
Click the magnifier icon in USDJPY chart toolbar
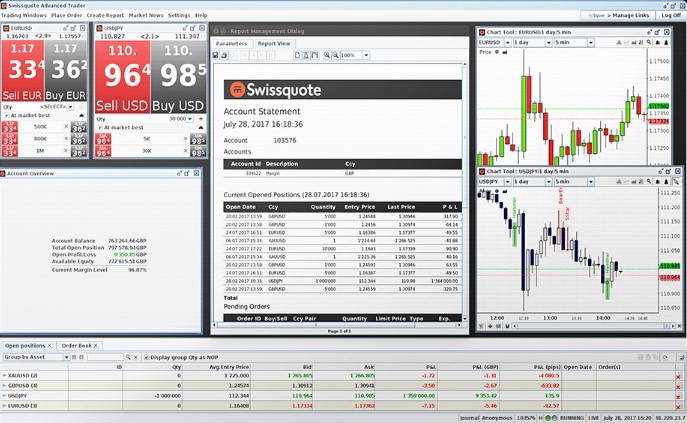coord(648,181)
